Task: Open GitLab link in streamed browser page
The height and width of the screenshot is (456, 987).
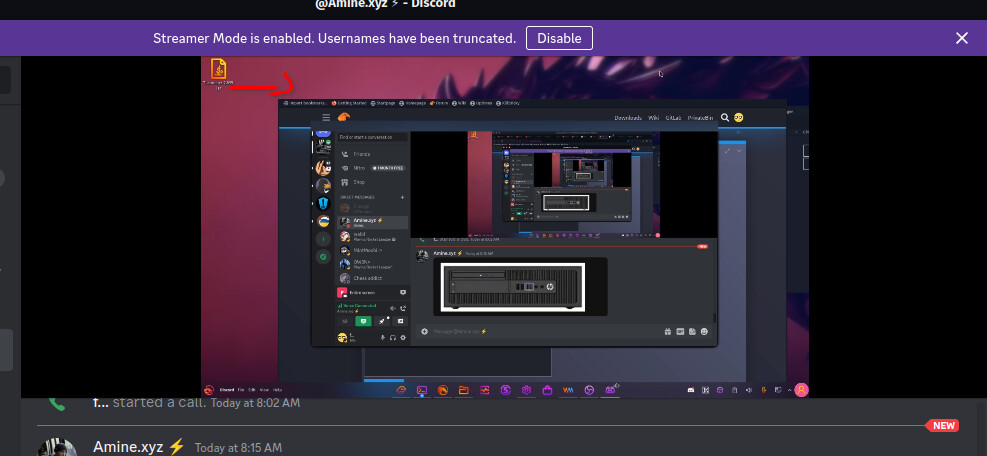Action: pyautogui.click(x=674, y=118)
